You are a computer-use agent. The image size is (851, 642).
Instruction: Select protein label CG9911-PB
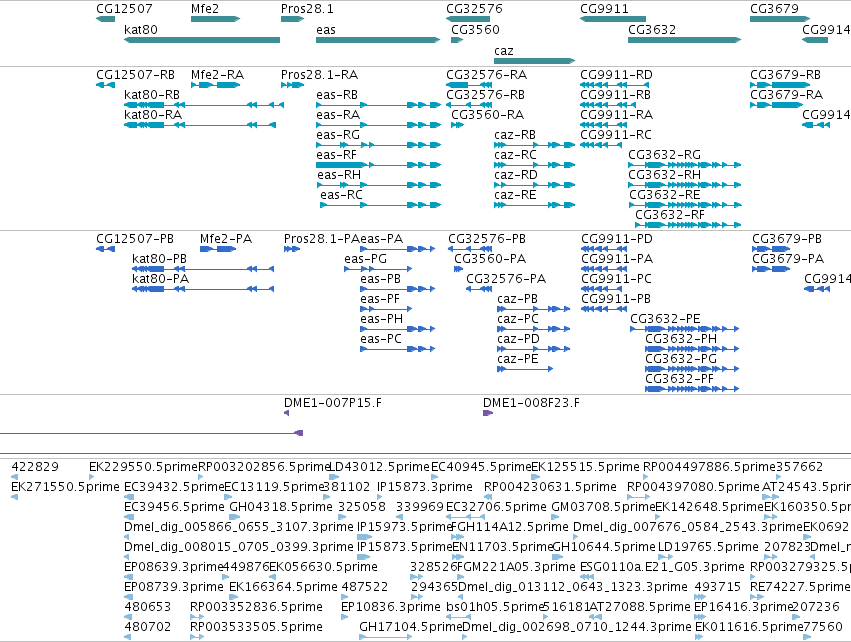pos(616,299)
